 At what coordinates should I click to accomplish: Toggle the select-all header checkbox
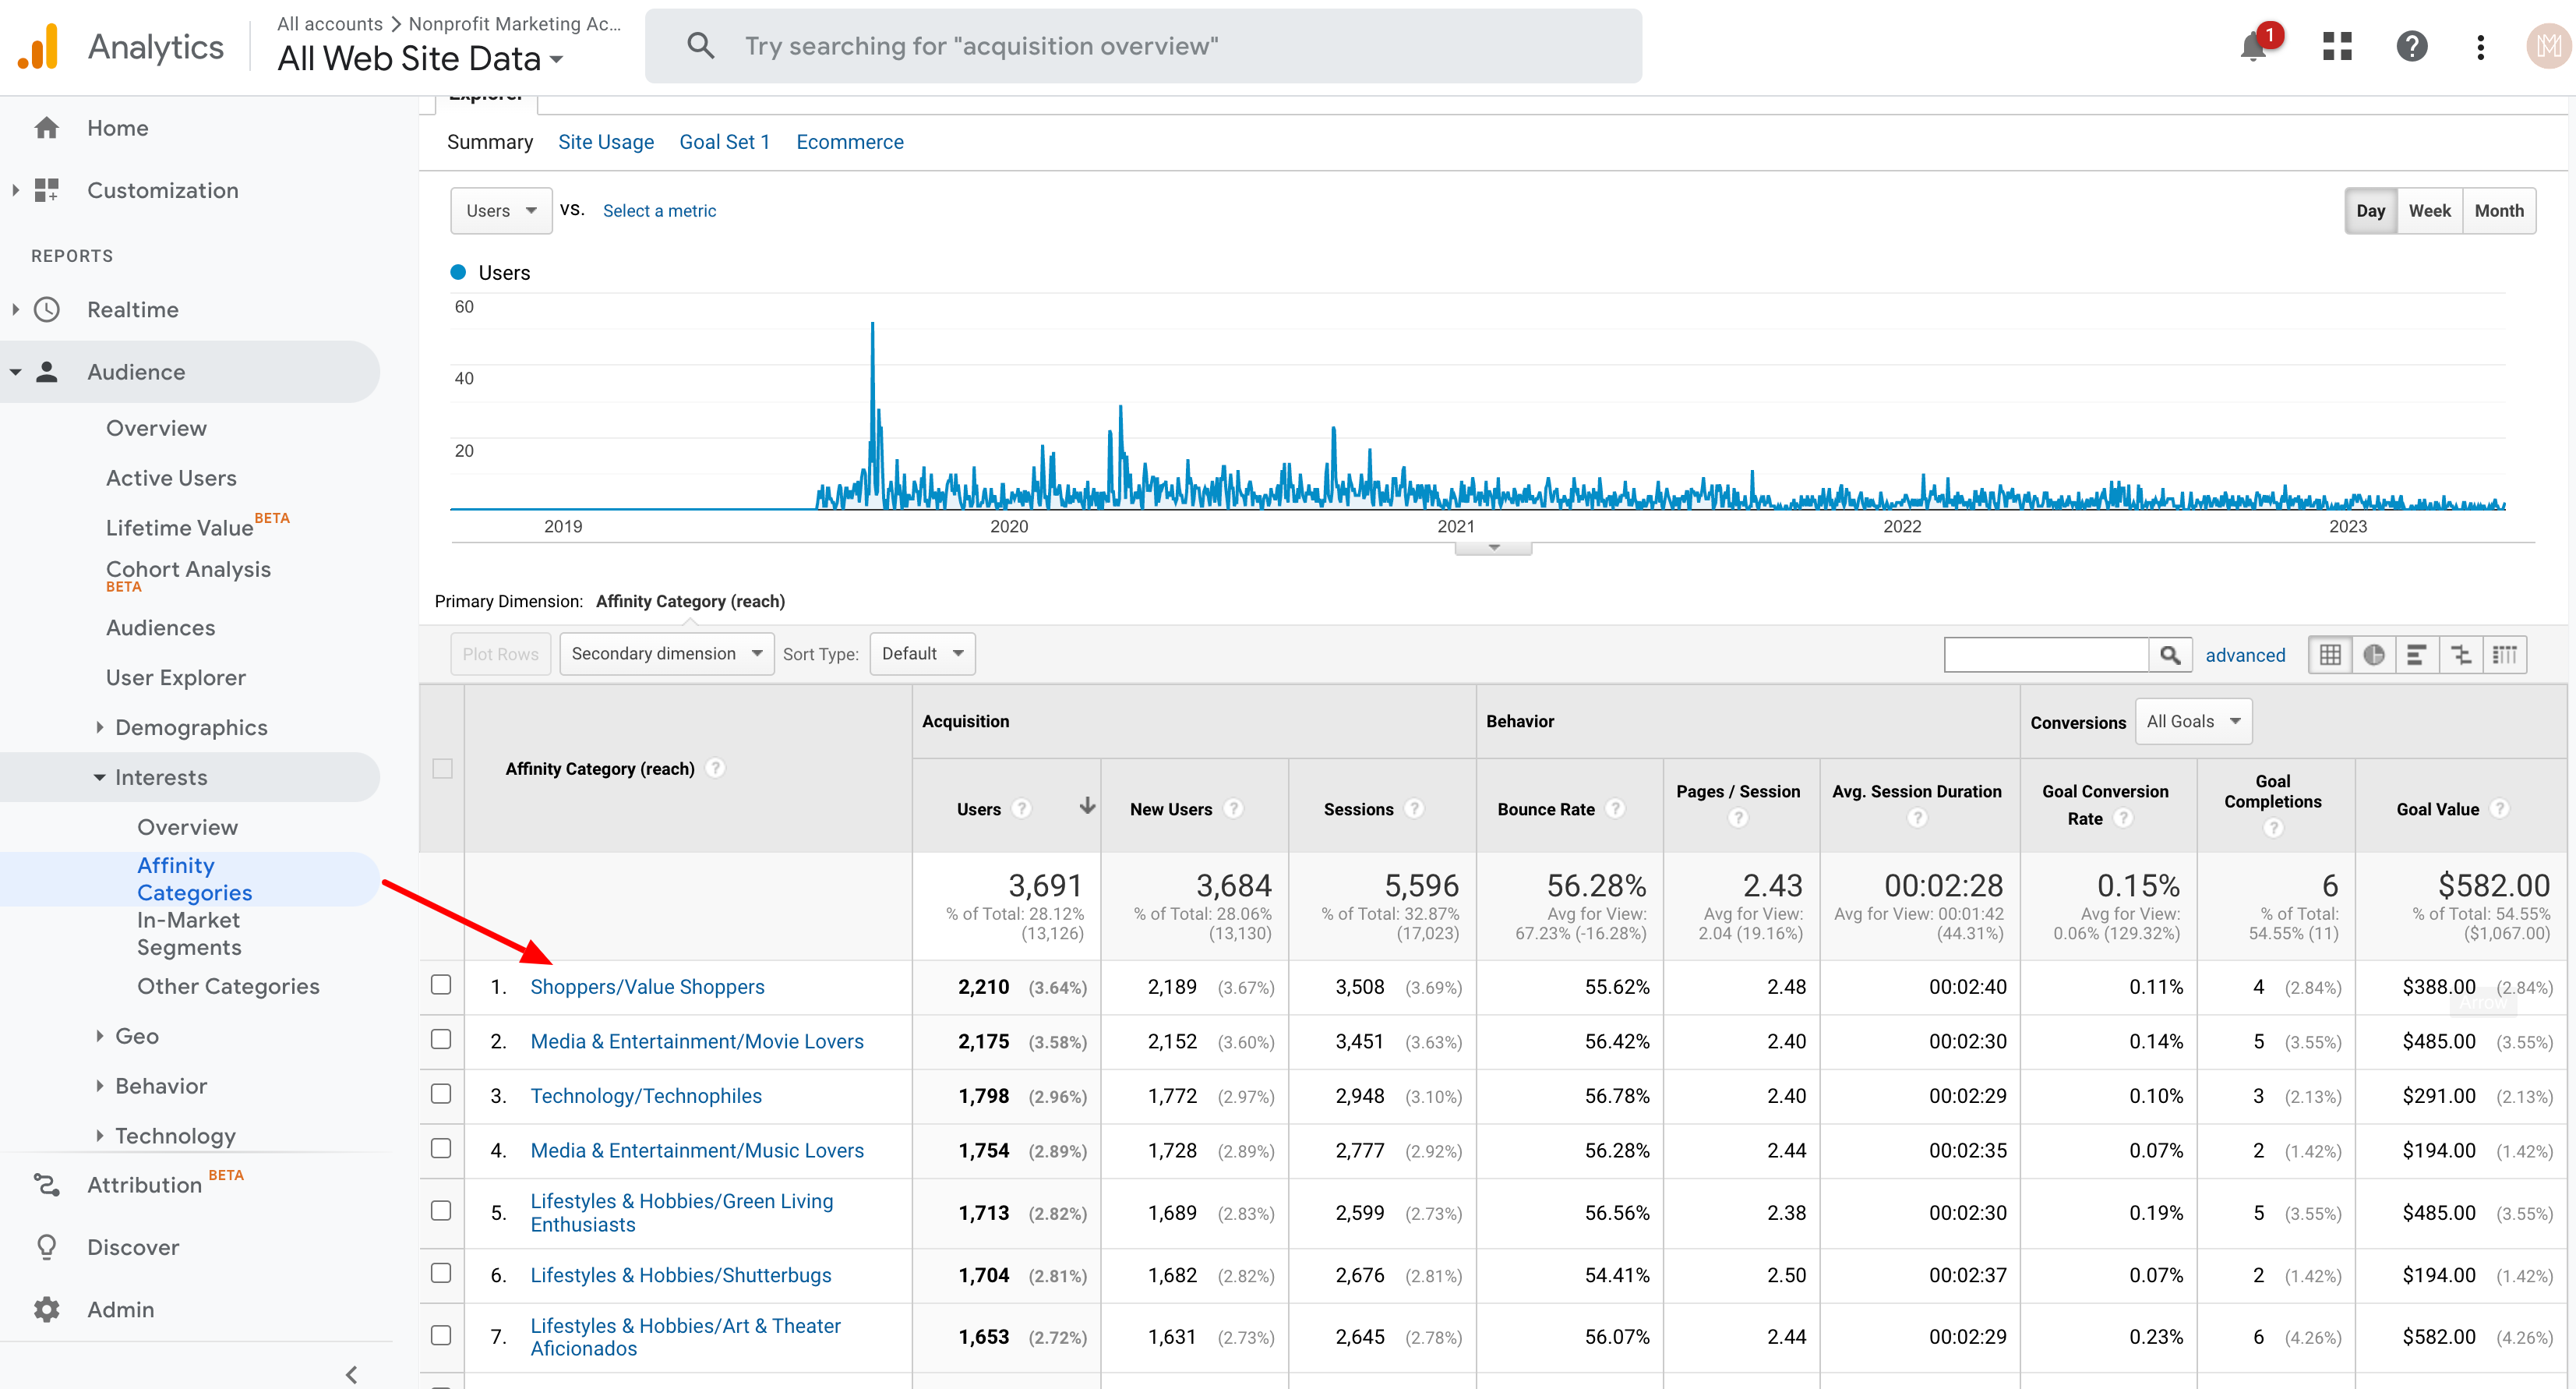[442, 768]
